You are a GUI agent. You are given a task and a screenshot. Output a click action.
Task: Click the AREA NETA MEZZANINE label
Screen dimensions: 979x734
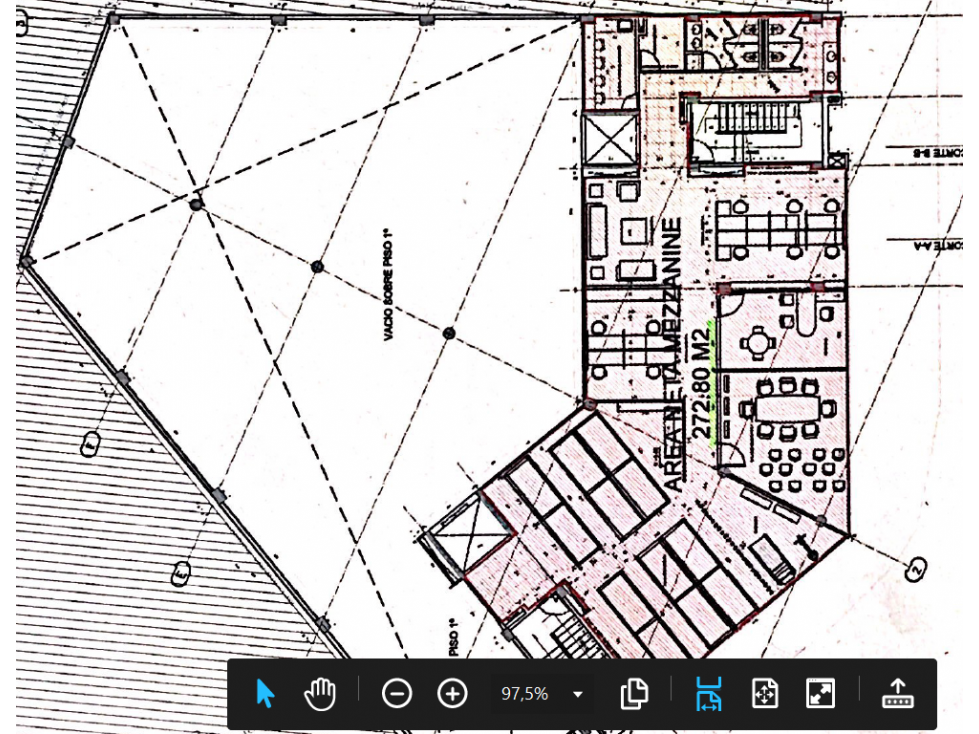672,354
